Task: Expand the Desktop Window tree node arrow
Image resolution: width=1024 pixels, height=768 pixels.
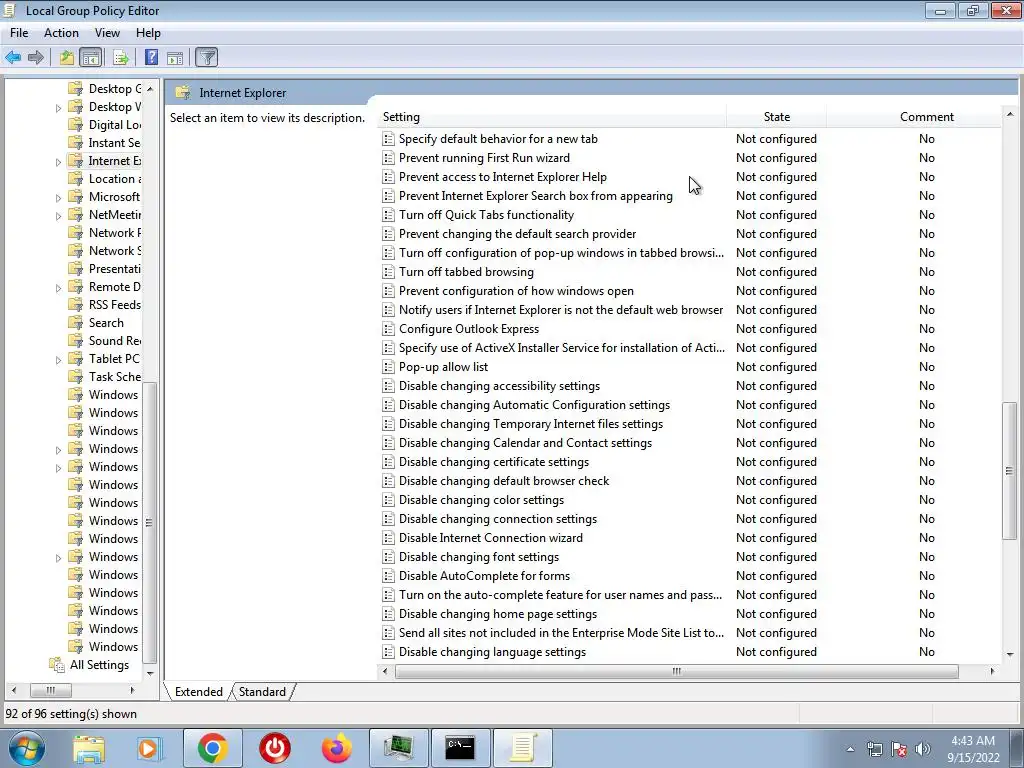Action: pyautogui.click(x=58, y=108)
